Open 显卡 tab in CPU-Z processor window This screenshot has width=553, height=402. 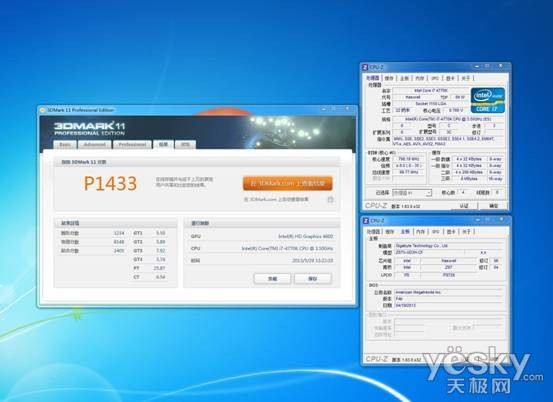[451, 78]
